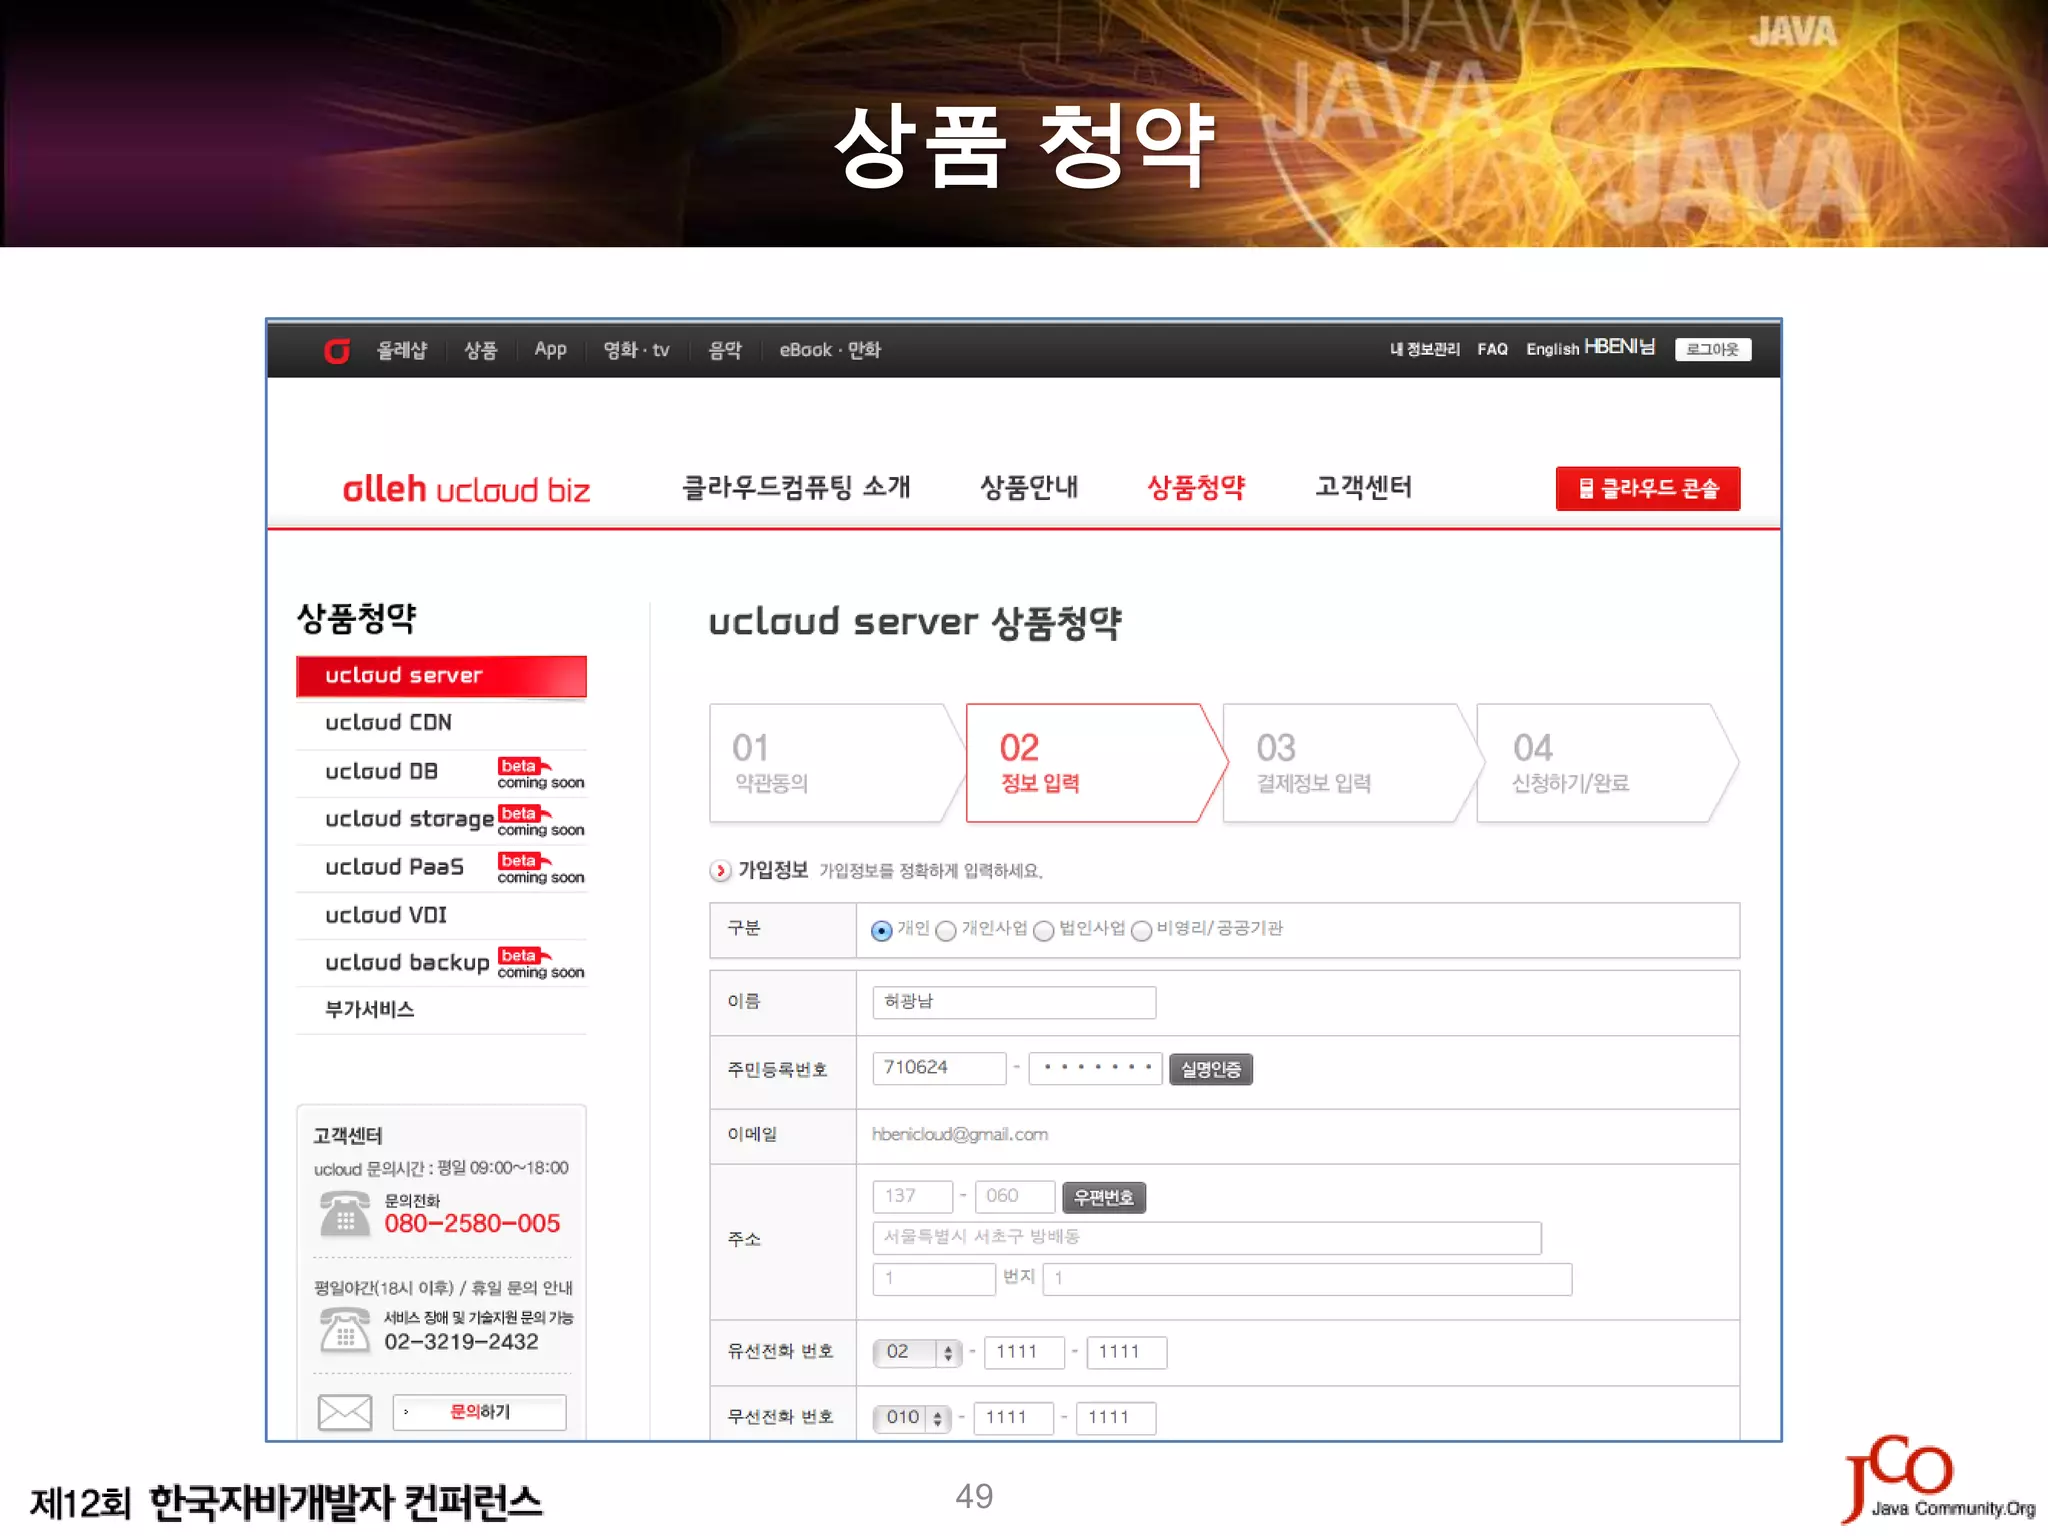Image resolution: width=2048 pixels, height=1536 pixels.
Task: Click the 클라우드 콘솔 red button
Action: click(1648, 488)
